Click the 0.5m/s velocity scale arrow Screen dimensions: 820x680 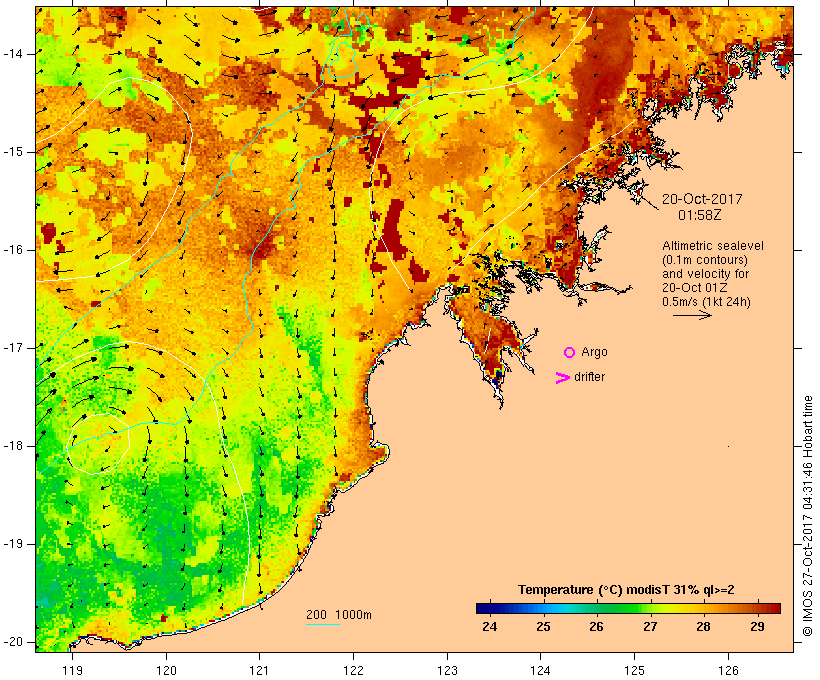click(692, 315)
